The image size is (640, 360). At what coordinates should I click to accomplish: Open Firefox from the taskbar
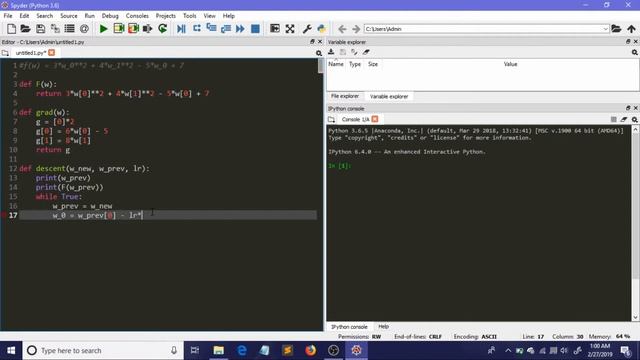click(x=310, y=350)
